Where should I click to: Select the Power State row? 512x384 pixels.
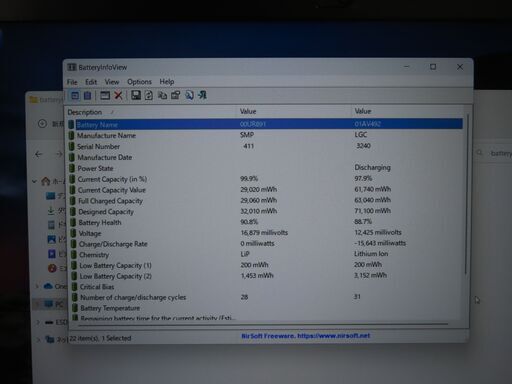point(265,168)
